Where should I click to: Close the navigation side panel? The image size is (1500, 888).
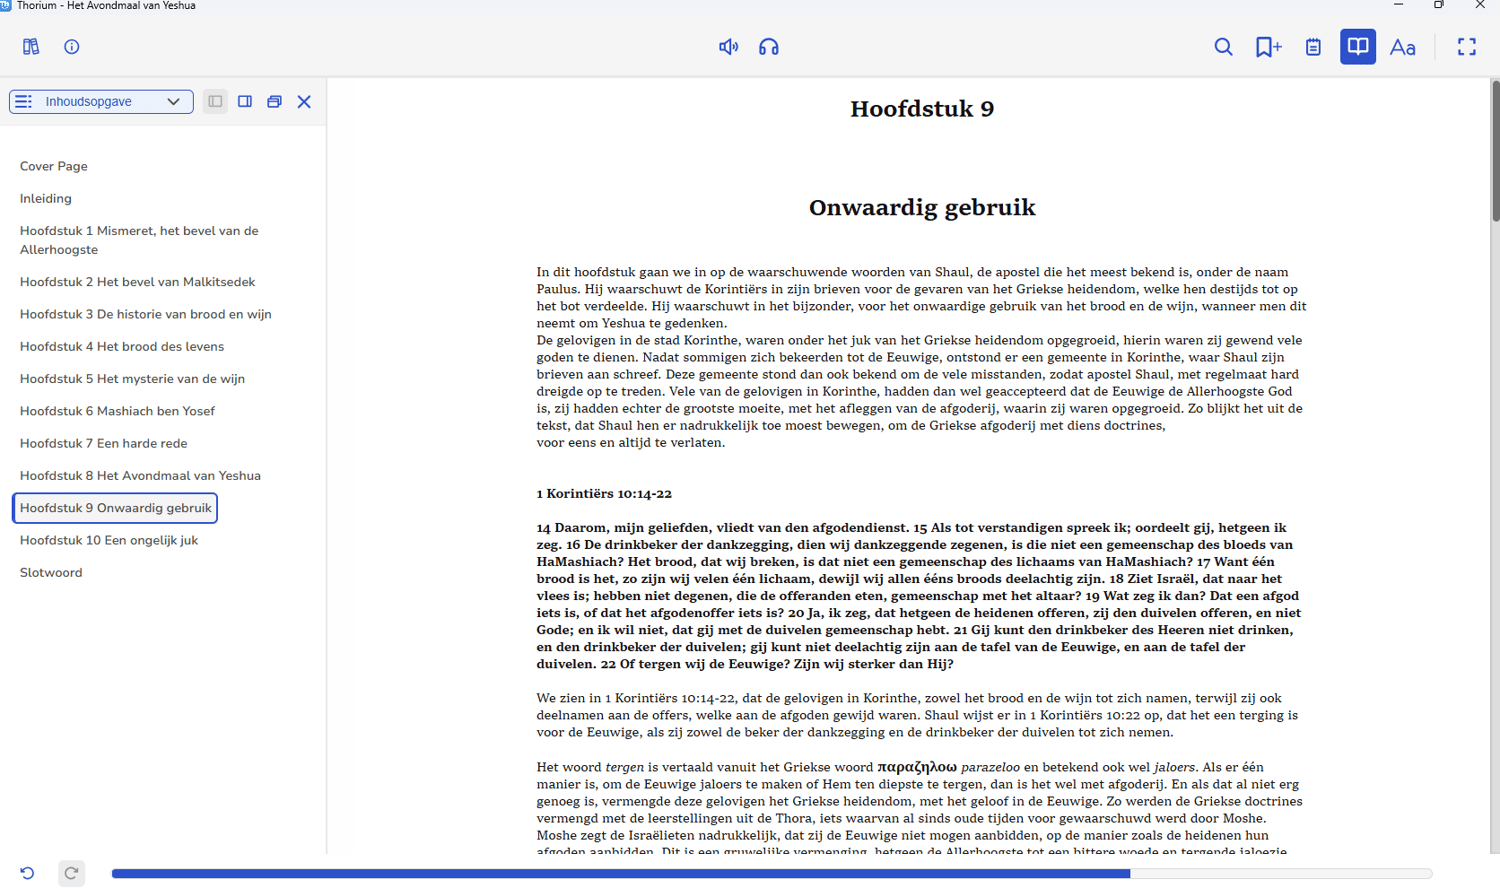coord(304,101)
